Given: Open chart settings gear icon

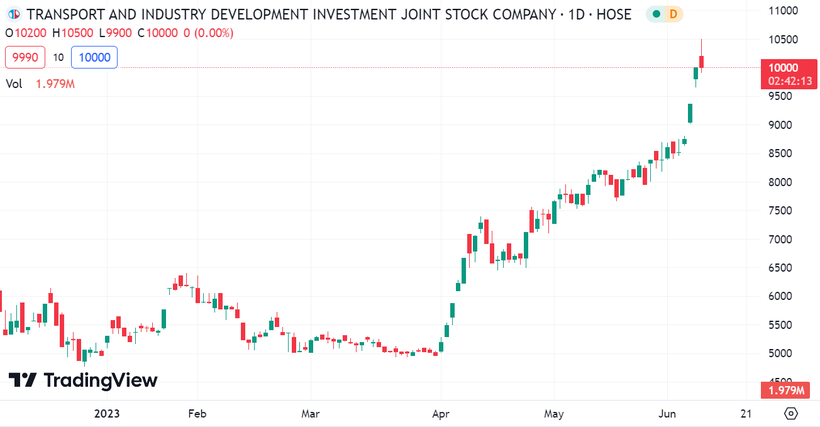Looking at the screenshot, I should coord(791,413).
